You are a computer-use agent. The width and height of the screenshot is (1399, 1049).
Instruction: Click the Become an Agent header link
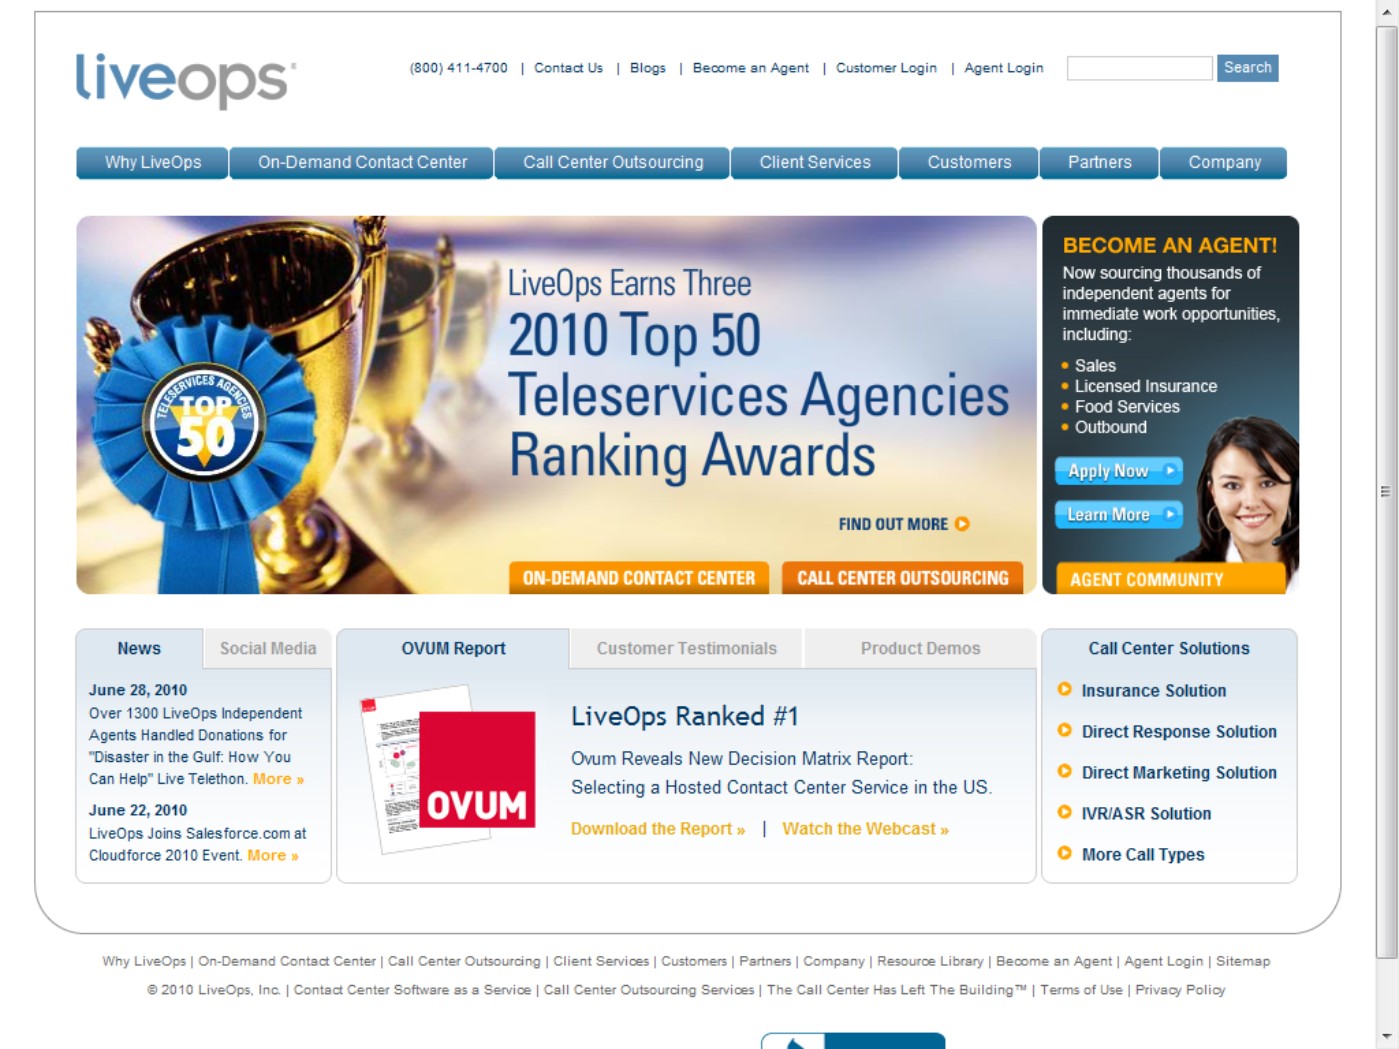[x=751, y=68]
